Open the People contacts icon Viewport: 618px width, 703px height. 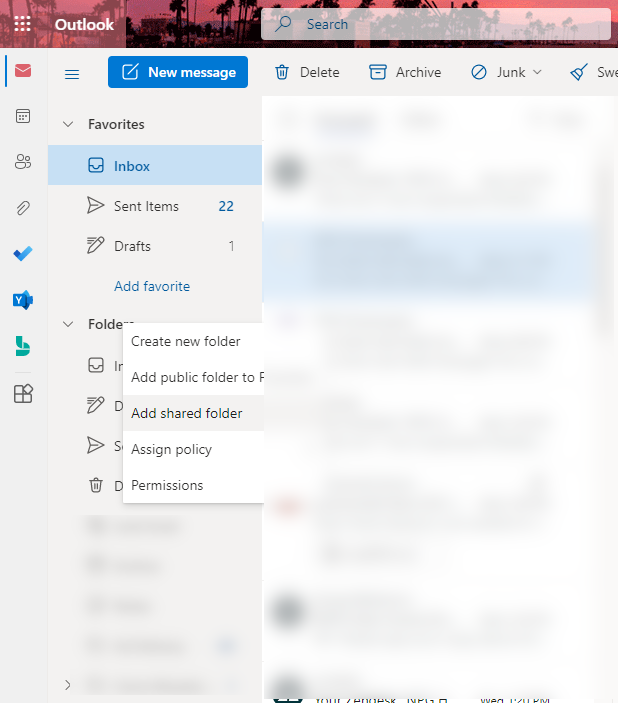pos(22,162)
